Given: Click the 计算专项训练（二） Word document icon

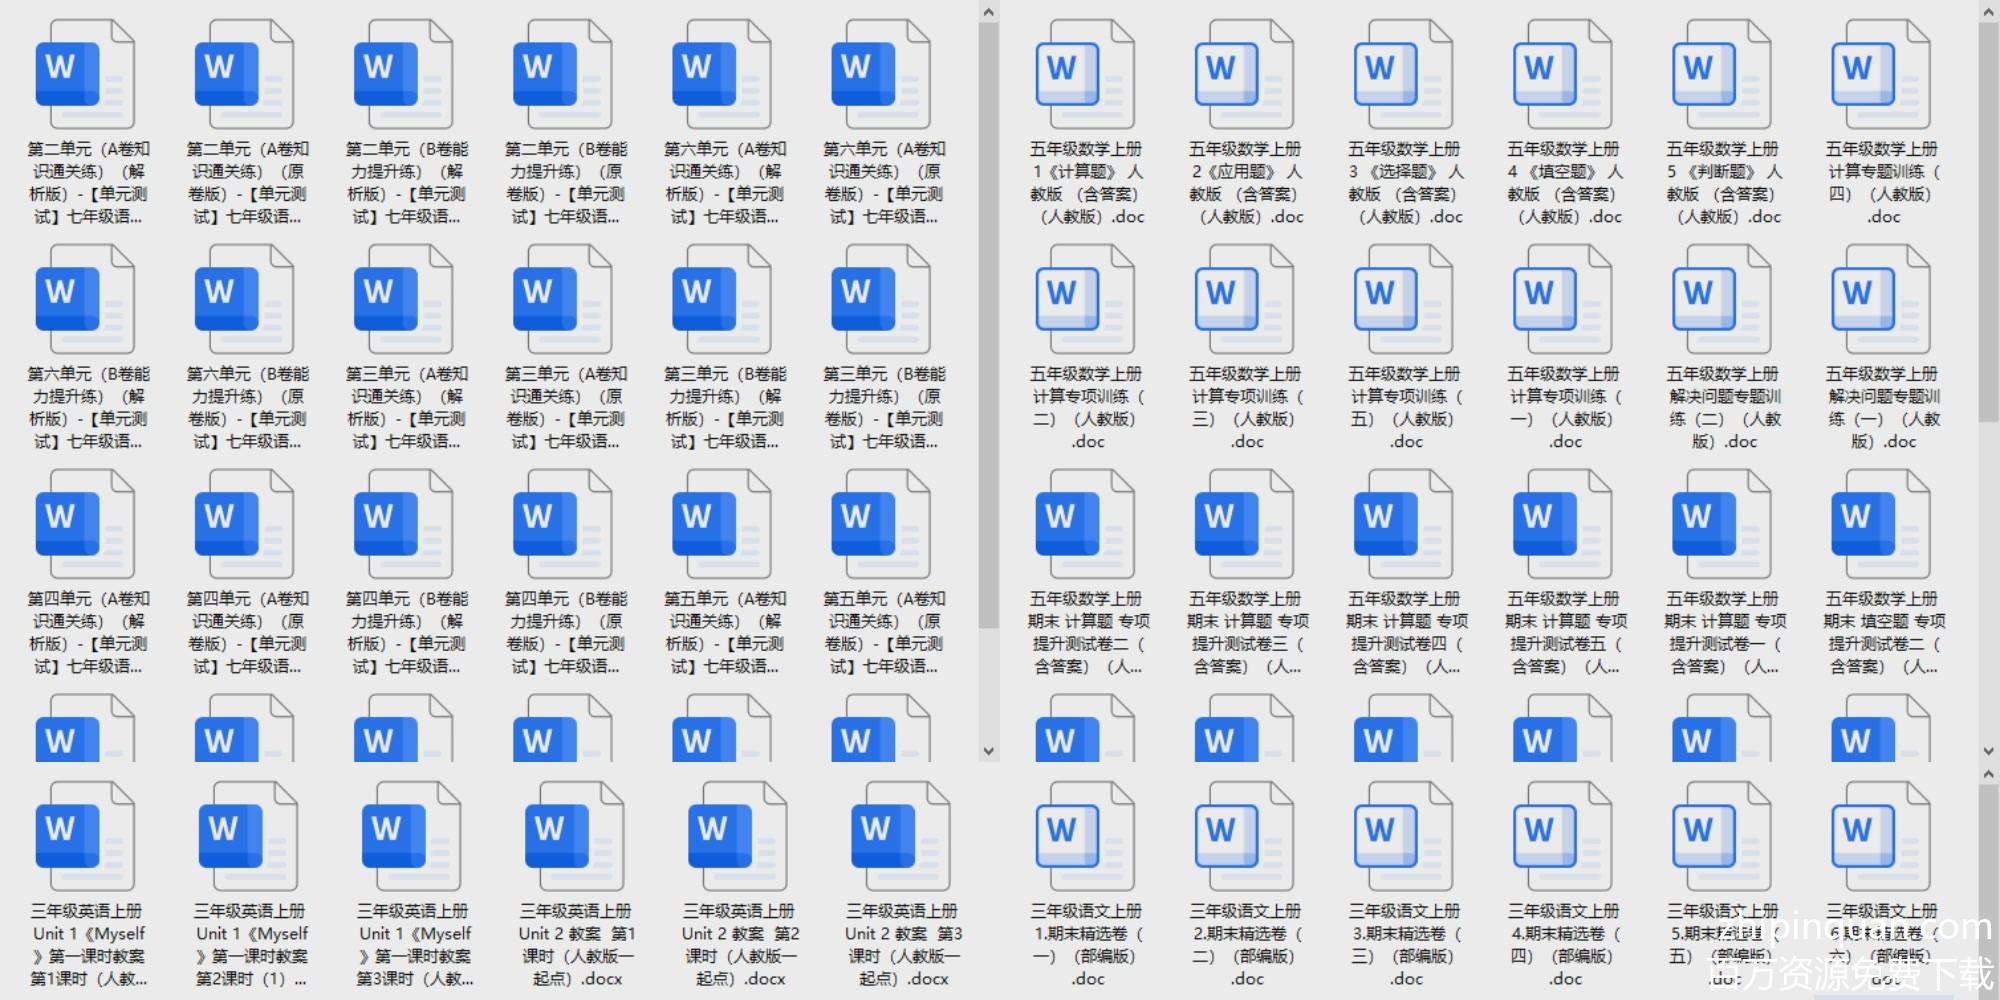Looking at the screenshot, I should tap(1085, 299).
